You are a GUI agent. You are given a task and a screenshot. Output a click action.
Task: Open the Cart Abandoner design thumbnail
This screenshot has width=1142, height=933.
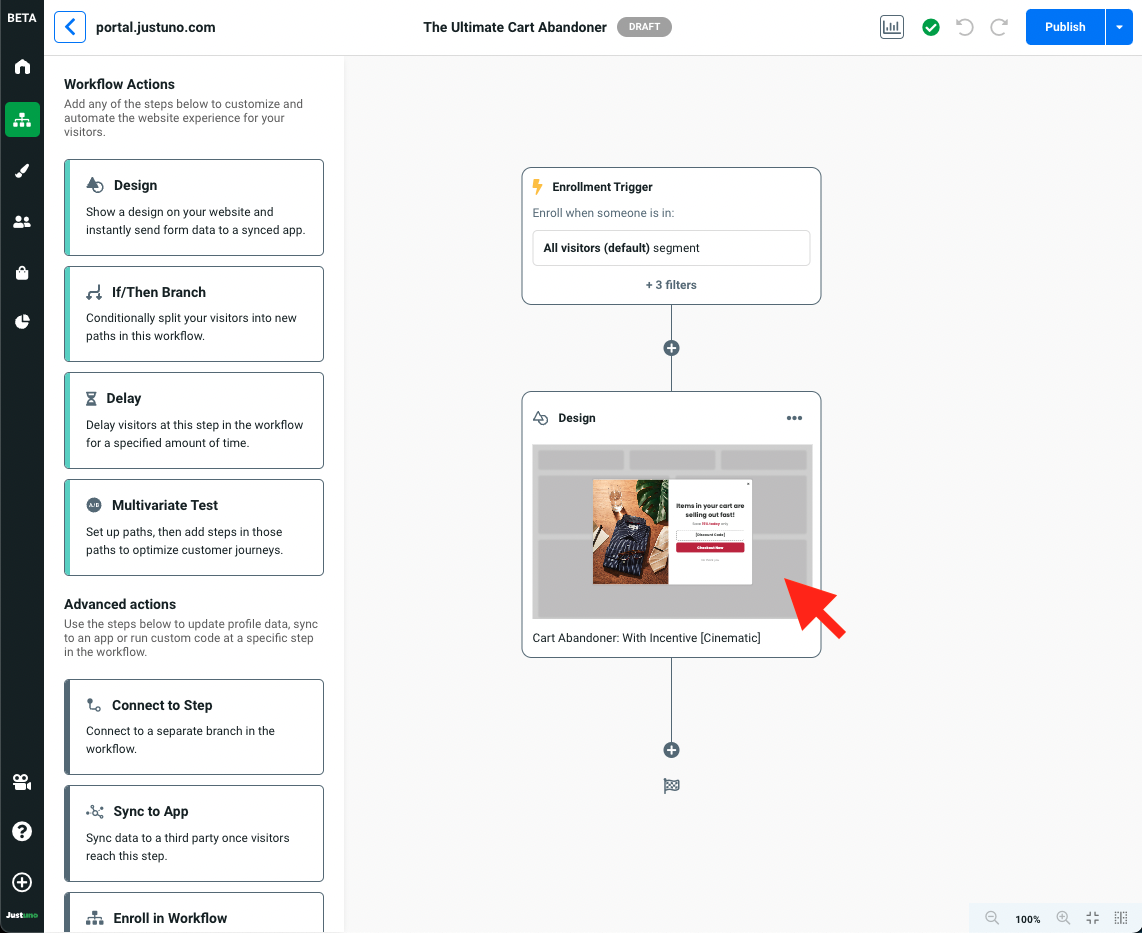coord(671,531)
